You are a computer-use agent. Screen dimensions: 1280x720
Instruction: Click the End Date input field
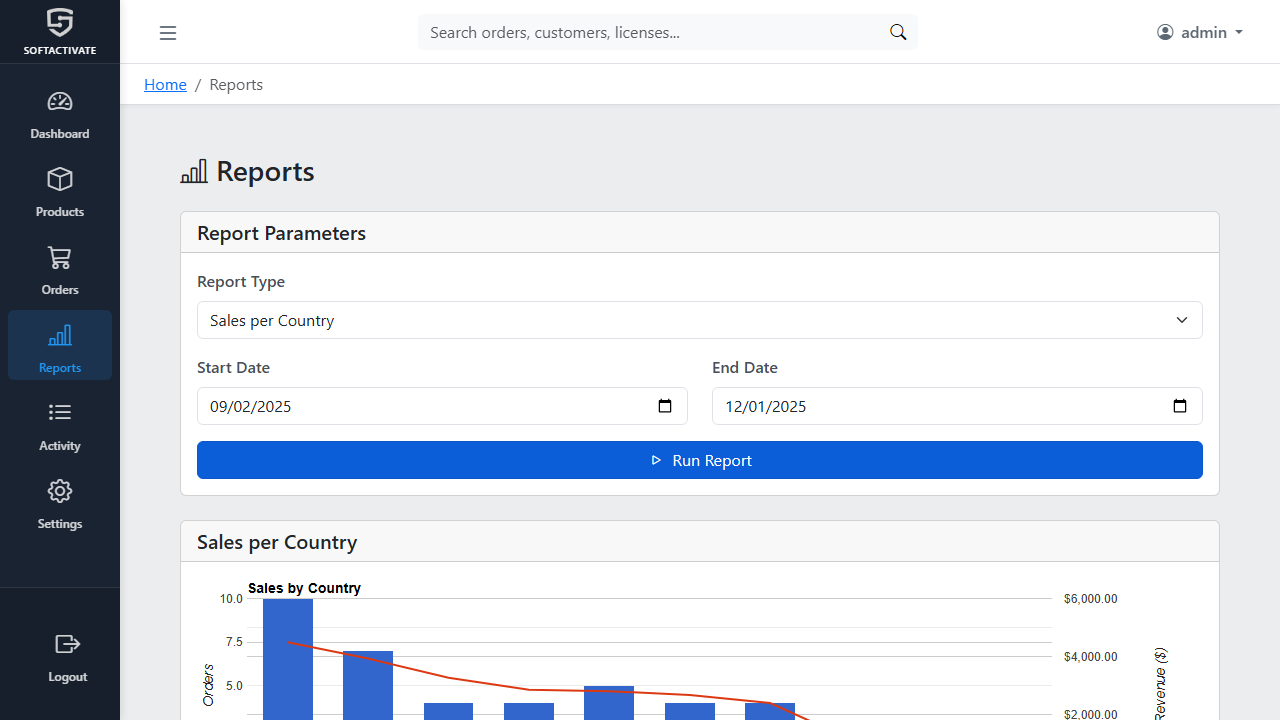coord(935,406)
